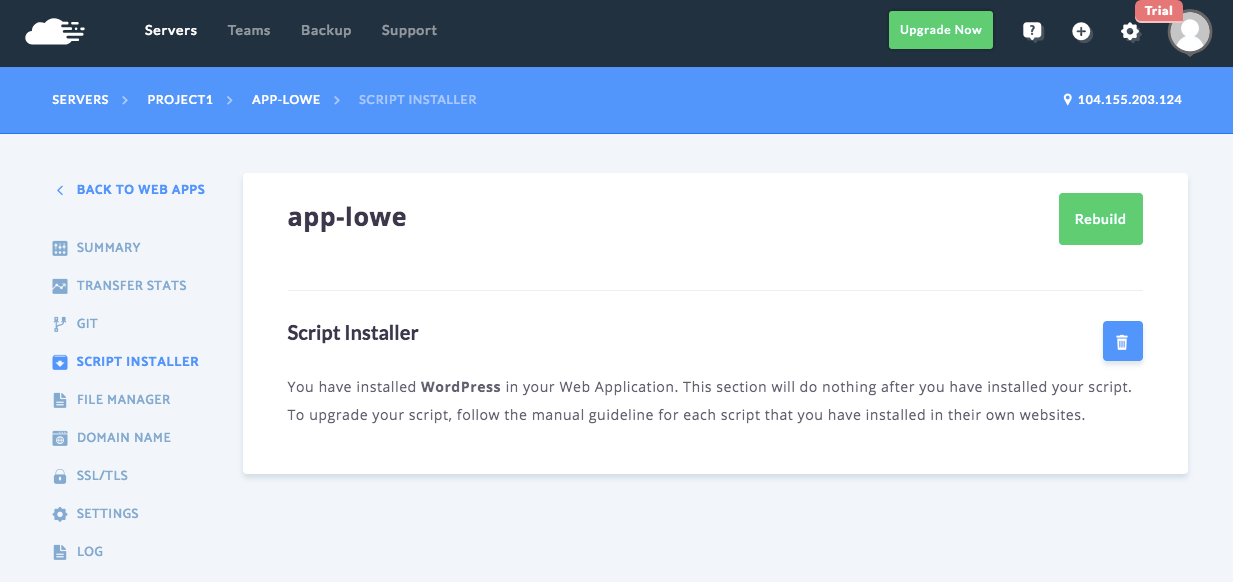The height and width of the screenshot is (582, 1233).
Task: Go to SERVERS breadcrumb
Action: tap(80, 100)
